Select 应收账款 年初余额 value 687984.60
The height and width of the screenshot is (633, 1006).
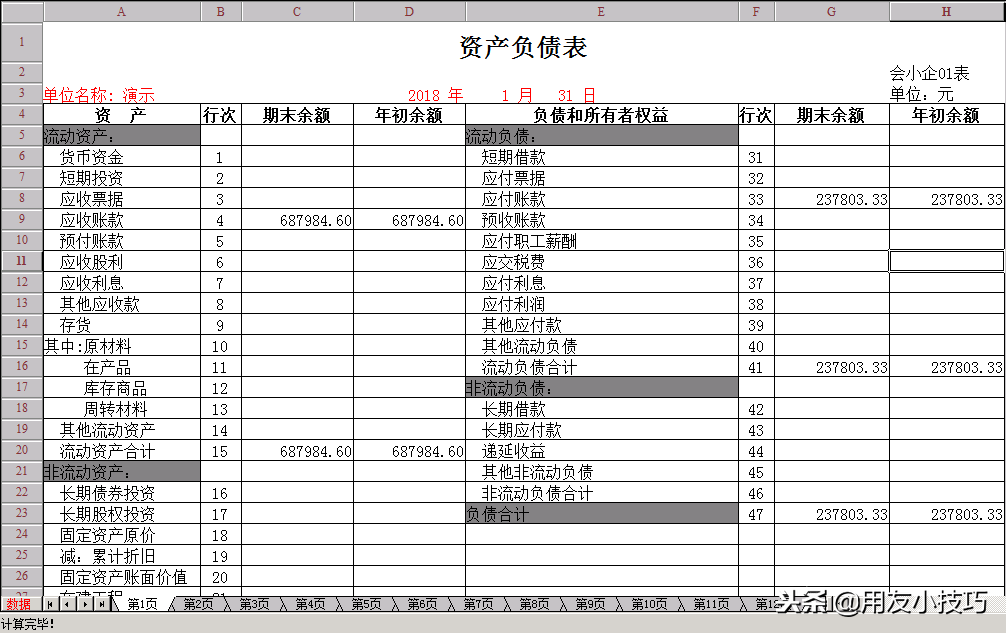[x=409, y=220]
